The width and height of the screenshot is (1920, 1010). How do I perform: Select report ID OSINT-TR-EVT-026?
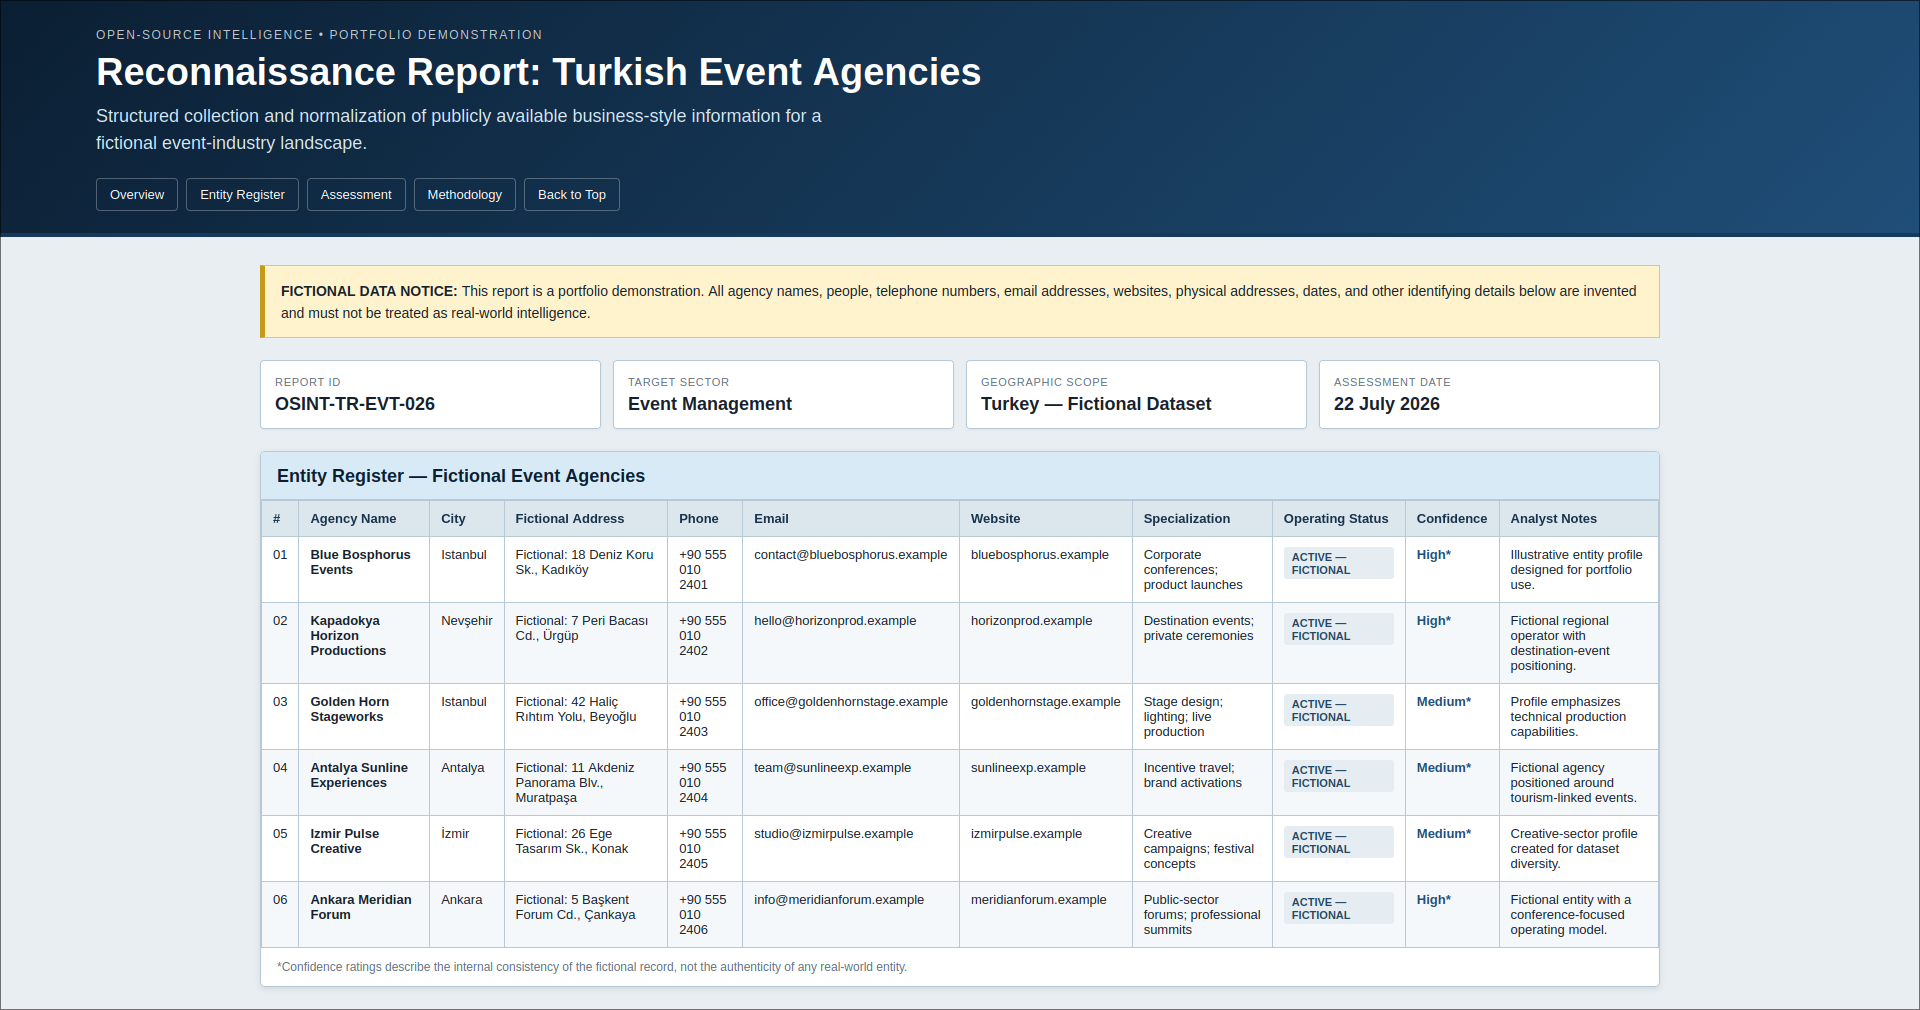[x=355, y=404]
